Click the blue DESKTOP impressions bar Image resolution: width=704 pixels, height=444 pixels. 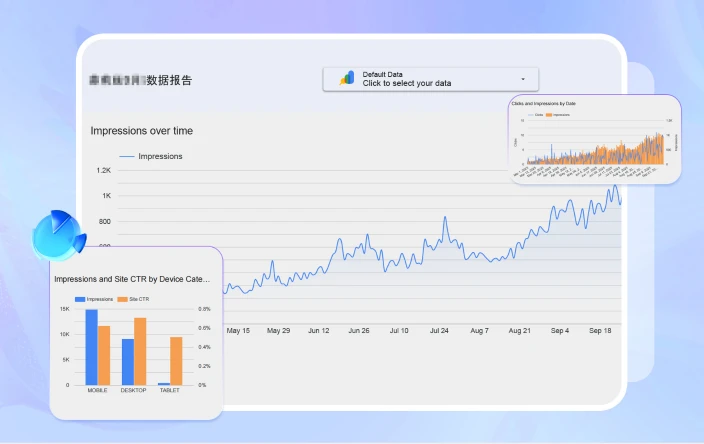coord(128,362)
